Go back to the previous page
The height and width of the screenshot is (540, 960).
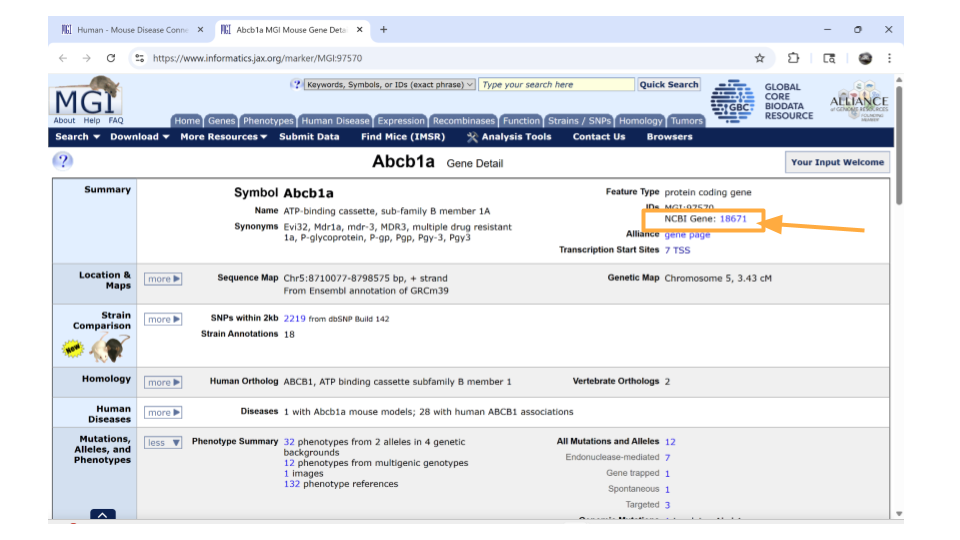[63, 58]
